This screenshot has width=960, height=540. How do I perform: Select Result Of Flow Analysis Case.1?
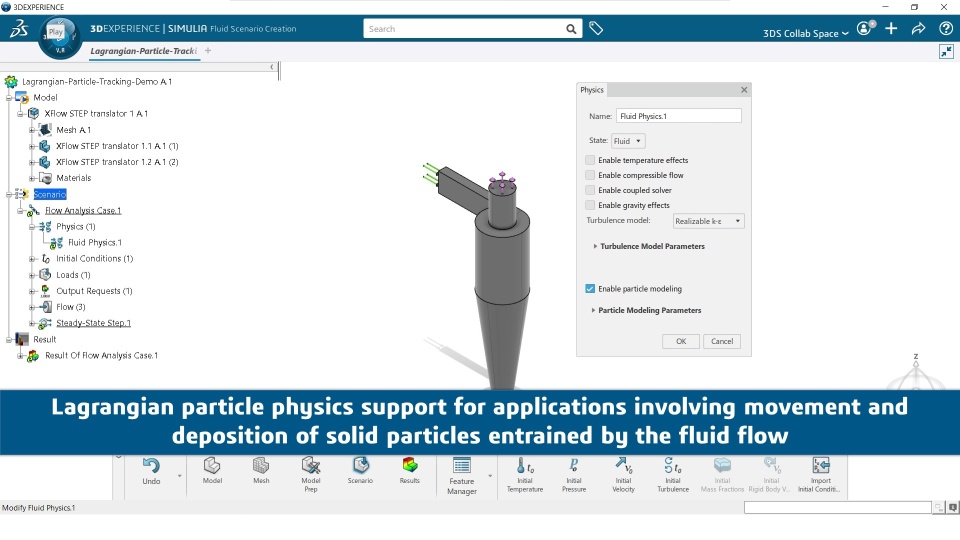pyautogui.click(x=101, y=355)
